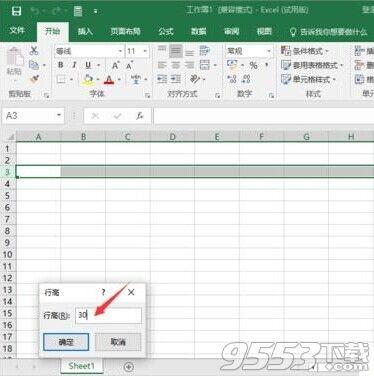Click the Increase Indent icon

[x=176, y=79]
